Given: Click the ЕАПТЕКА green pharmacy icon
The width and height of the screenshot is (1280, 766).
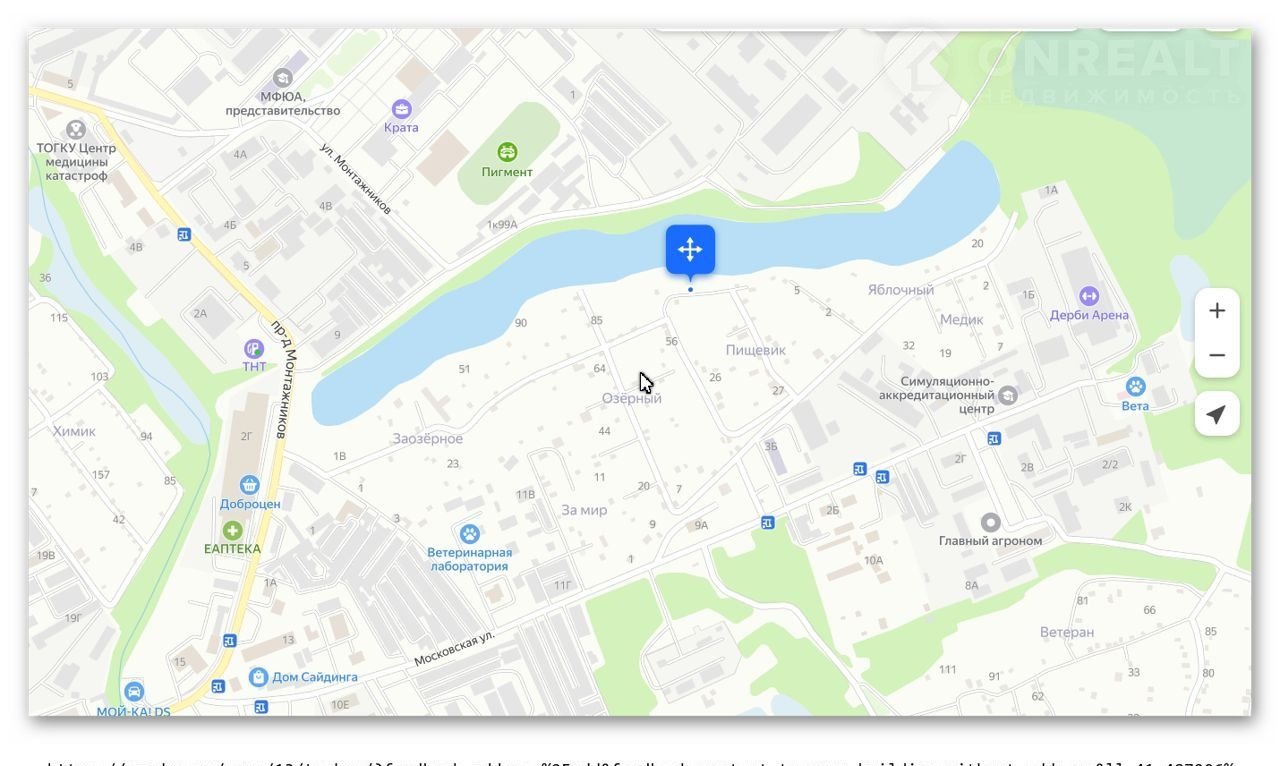Looking at the screenshot, I should (232, 530).
